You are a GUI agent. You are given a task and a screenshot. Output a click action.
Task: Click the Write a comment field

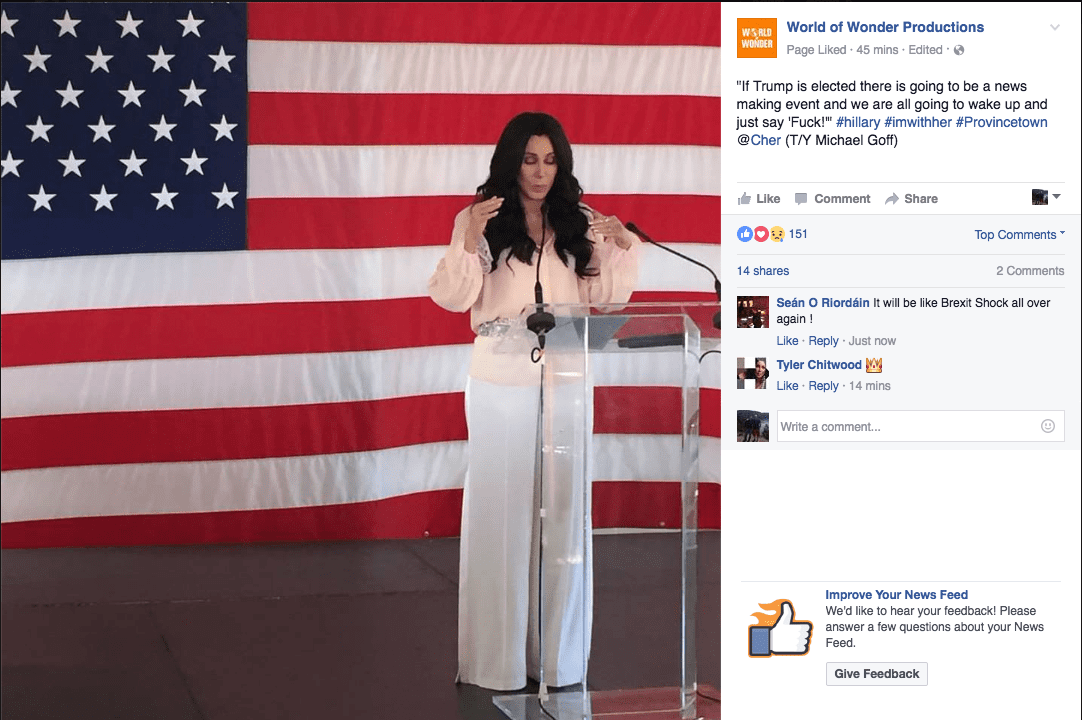[921, 426]
